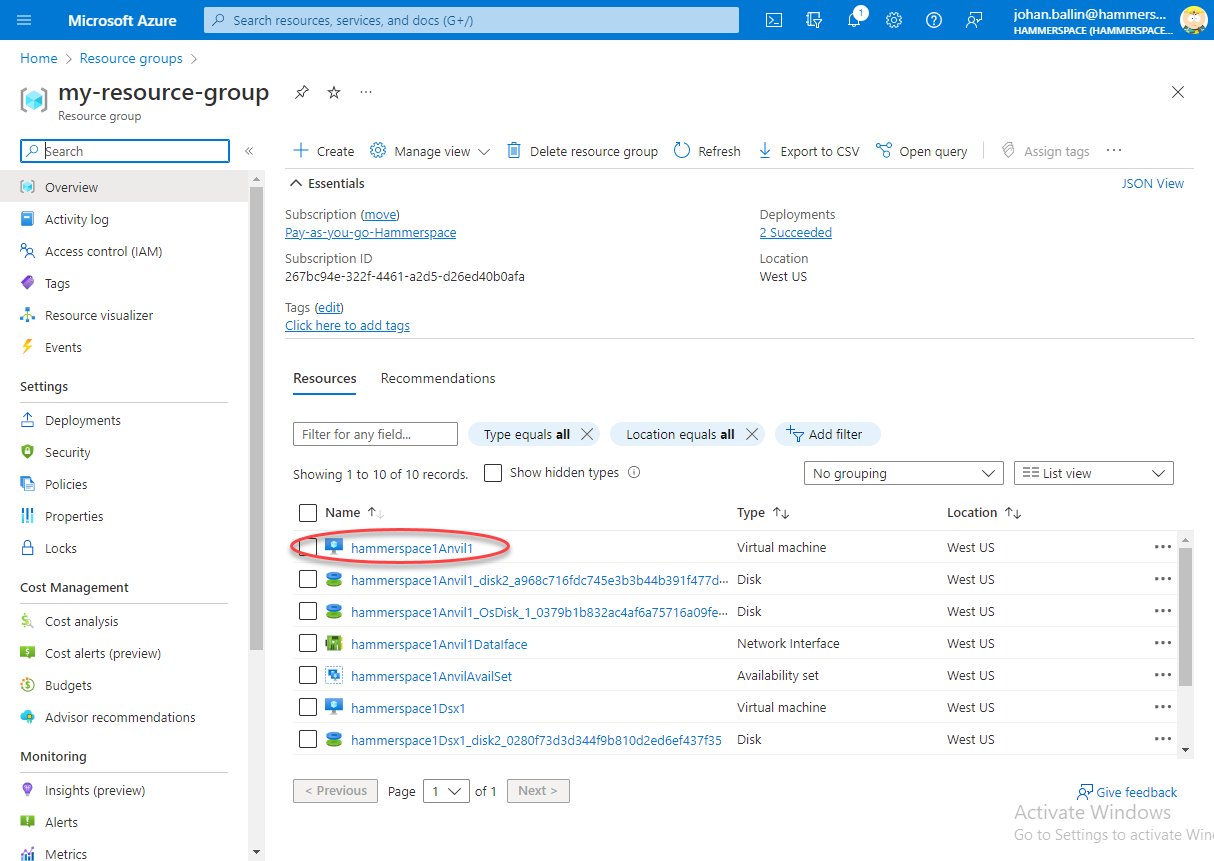Click the subscription move link
This screenshot has width=1214, height=861.
click(x=379, y=214)
